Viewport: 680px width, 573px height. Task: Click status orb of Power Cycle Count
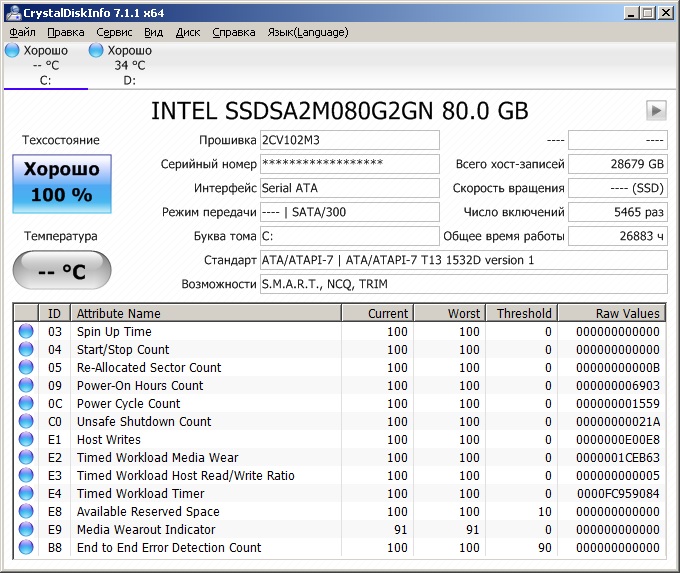26,403
